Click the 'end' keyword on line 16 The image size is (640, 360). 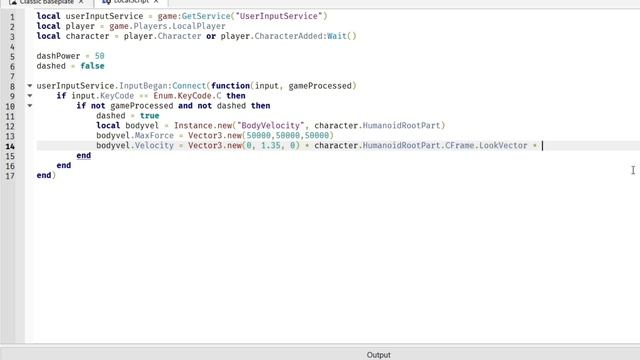64,165
